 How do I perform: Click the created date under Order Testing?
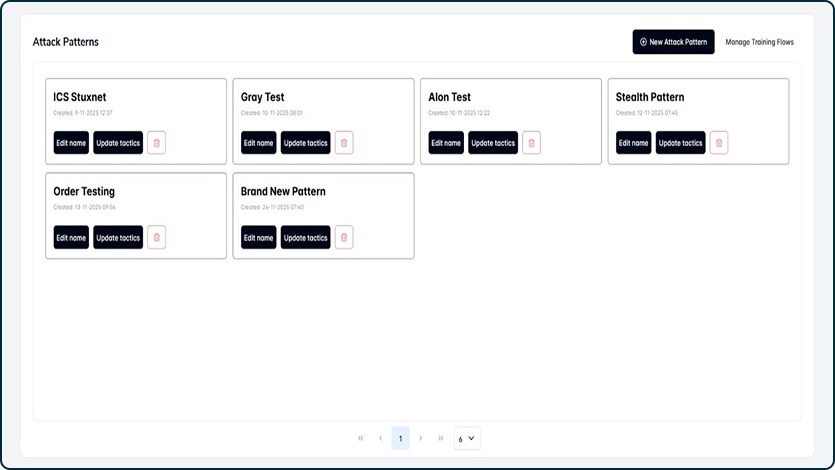[x=84, y=207]
